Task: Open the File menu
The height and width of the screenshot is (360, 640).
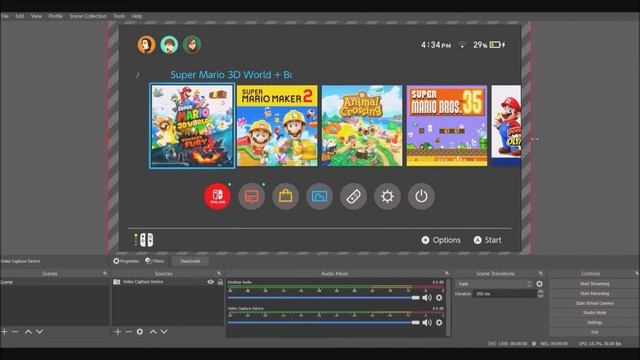Action: pyautogui.click(x=5, y=16)
